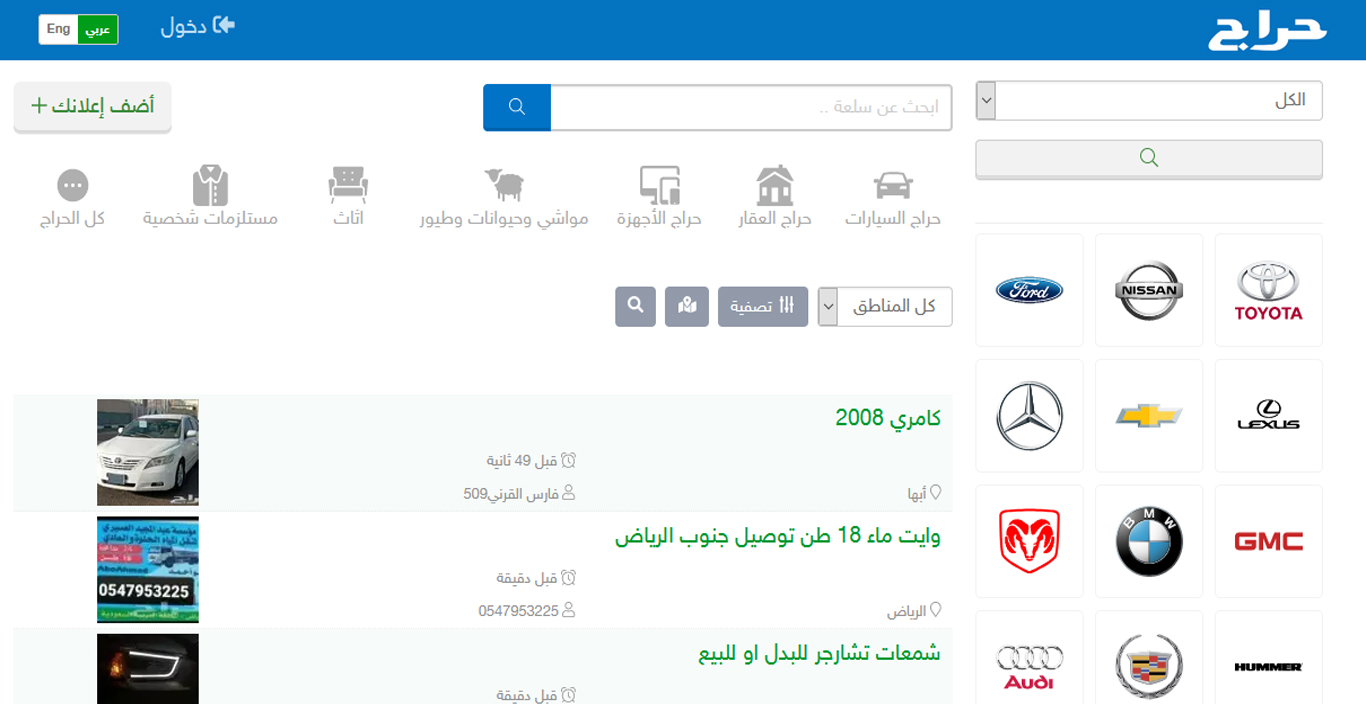Screen dimensions: 1366x704
Task: Open the كامري 2008 listing title
Action: click(x=888, y=417)
